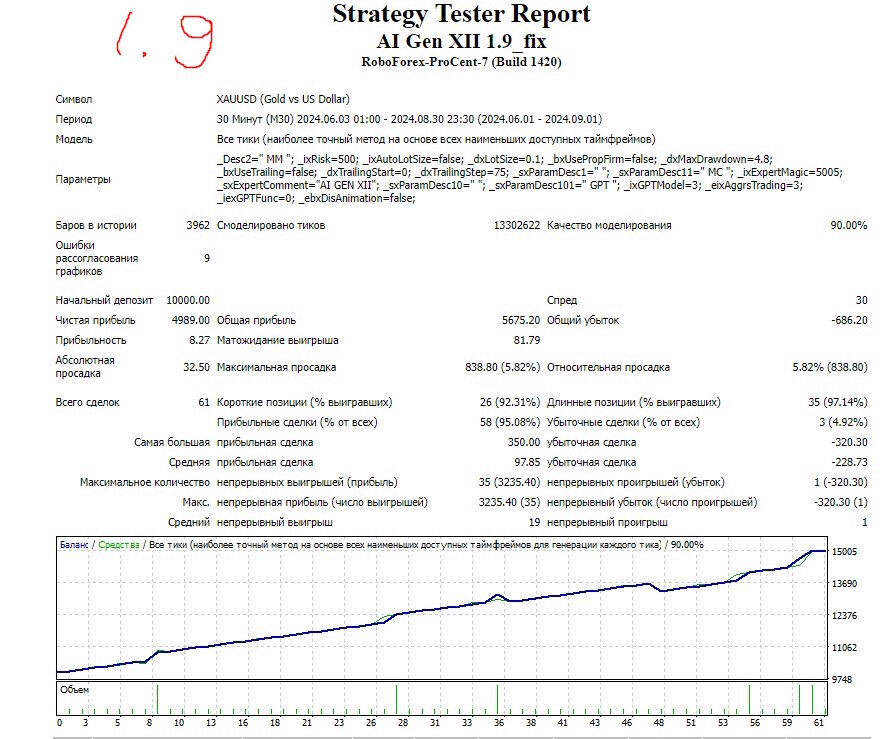Click the 'Матожидание выигрыша' label
This screenshot has height=739, width=884.
click(277, 340)
